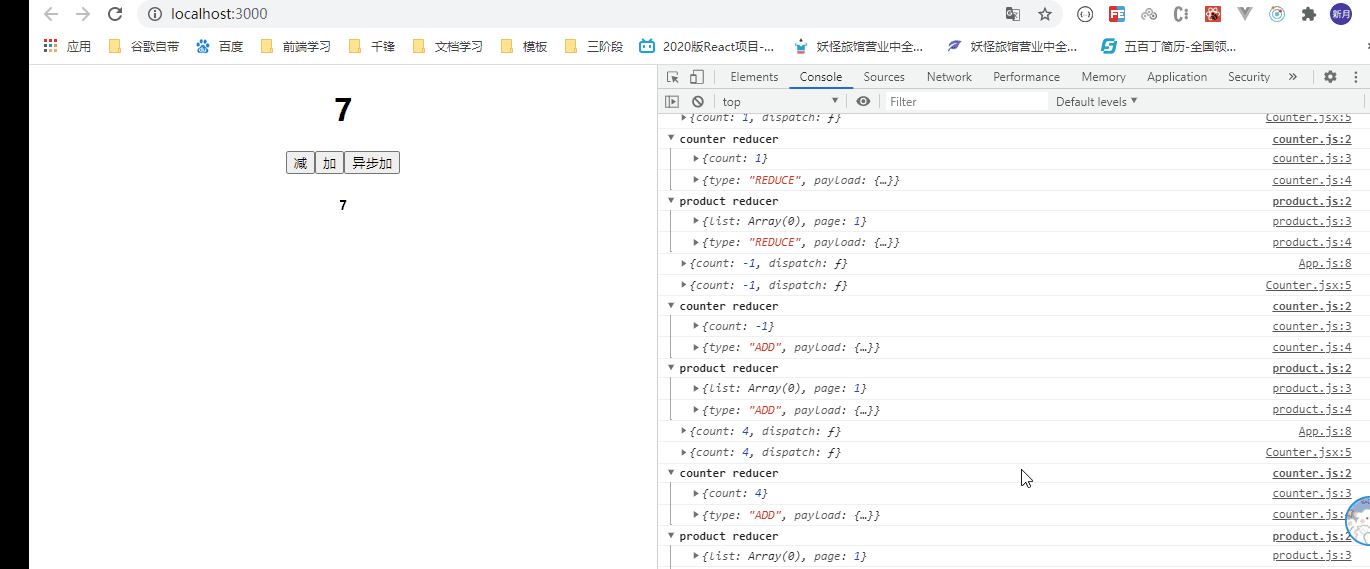Clear the console with the ban icon

(698, 102)
